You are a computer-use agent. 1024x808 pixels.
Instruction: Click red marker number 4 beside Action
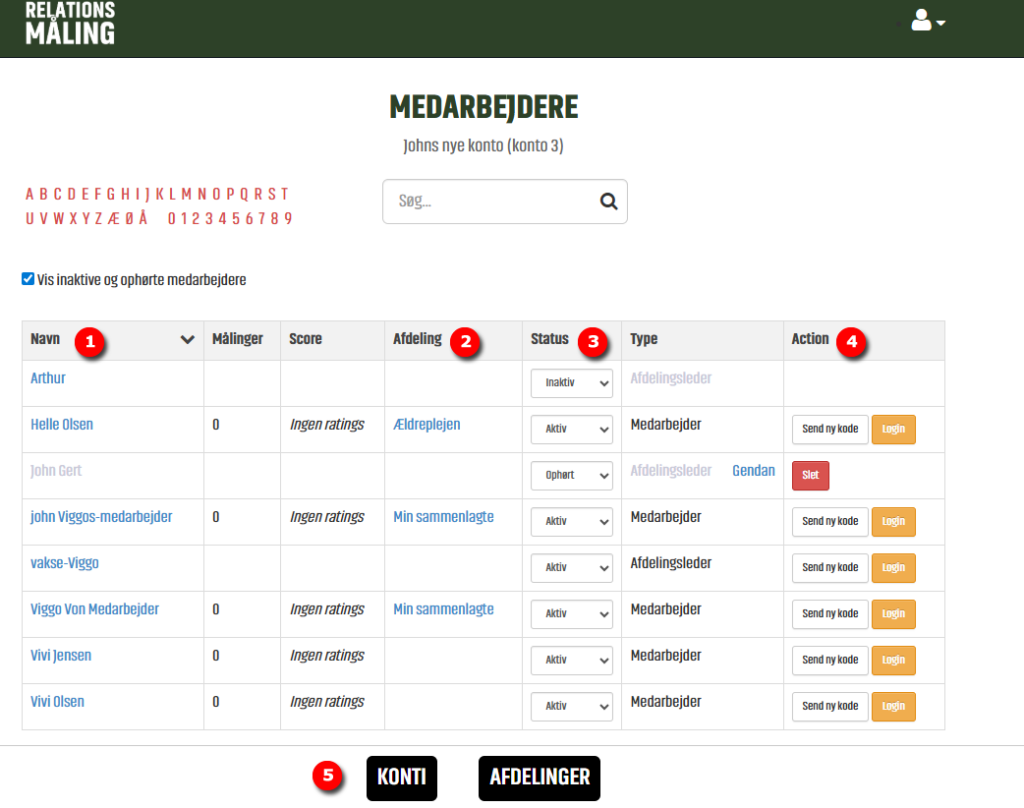point(851,340)
